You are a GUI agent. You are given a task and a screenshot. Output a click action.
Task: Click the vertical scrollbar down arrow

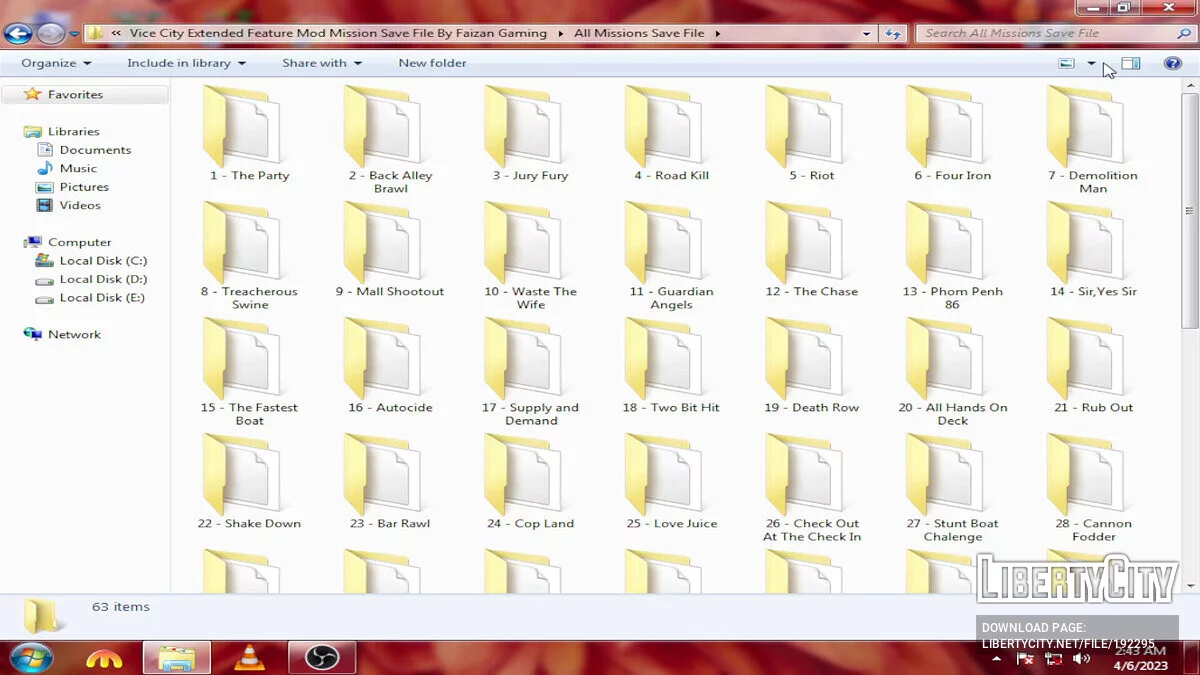pyautogui.click(x=1190, y=585)
